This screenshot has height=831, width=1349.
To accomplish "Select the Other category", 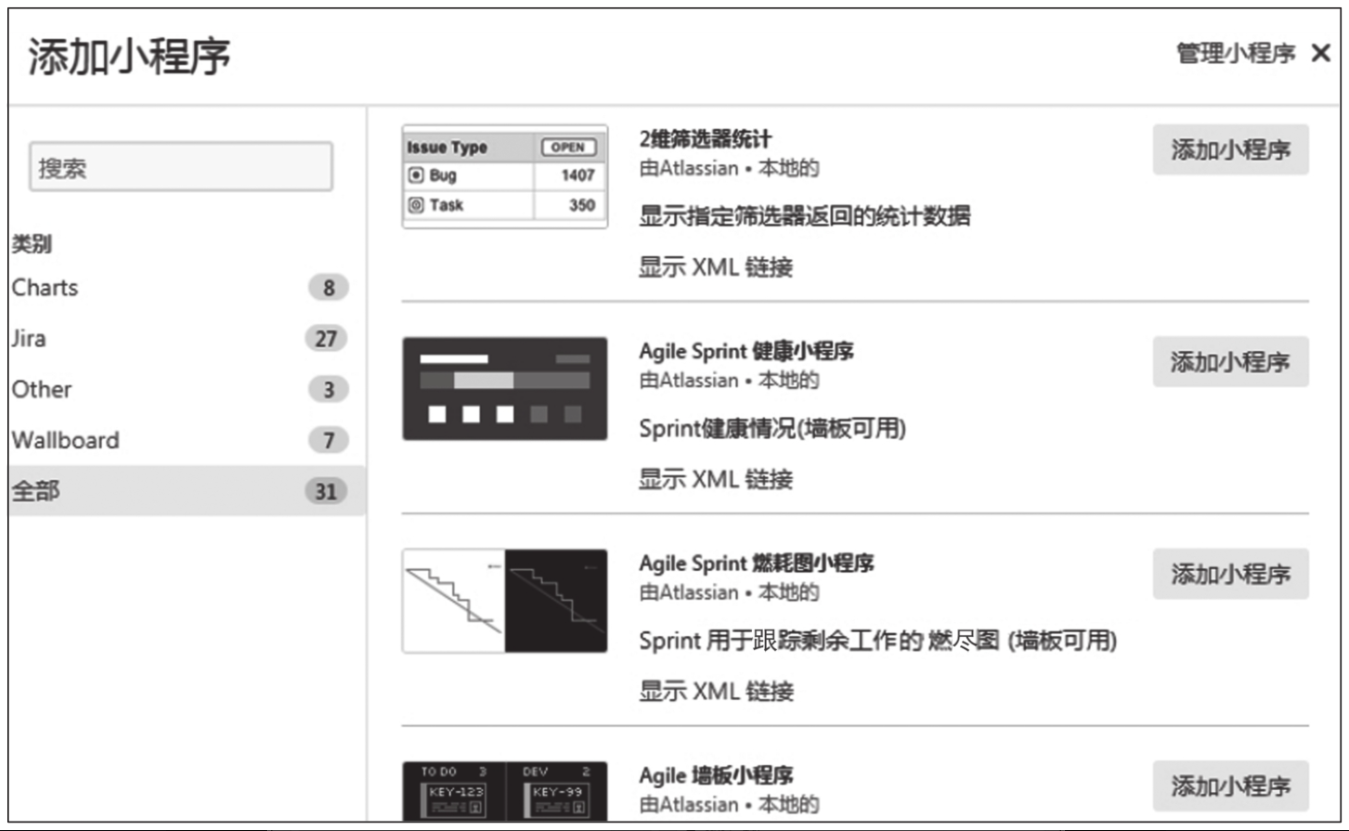I will 186,390.
